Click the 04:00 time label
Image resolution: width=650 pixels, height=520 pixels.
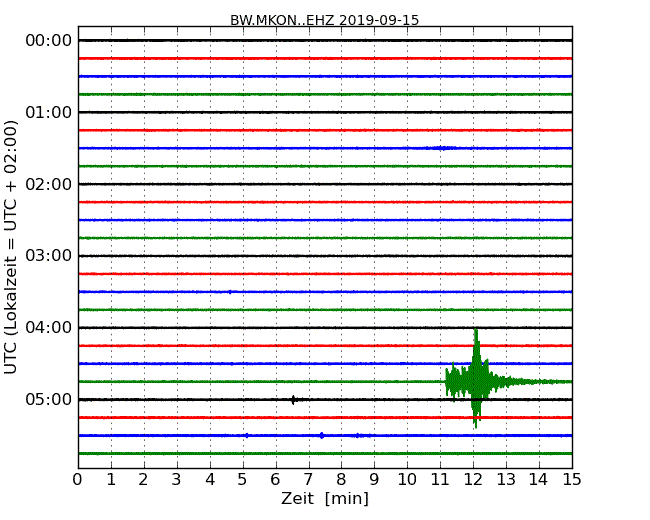(49, 328)
